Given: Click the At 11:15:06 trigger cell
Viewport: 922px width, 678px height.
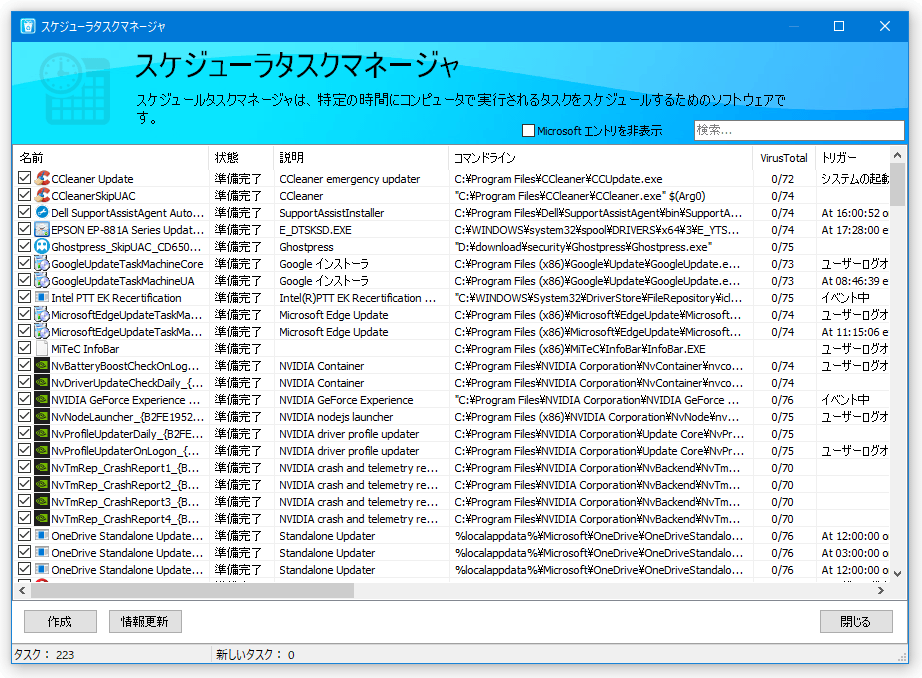Looking at the screenshot, I should coord(855,332).
